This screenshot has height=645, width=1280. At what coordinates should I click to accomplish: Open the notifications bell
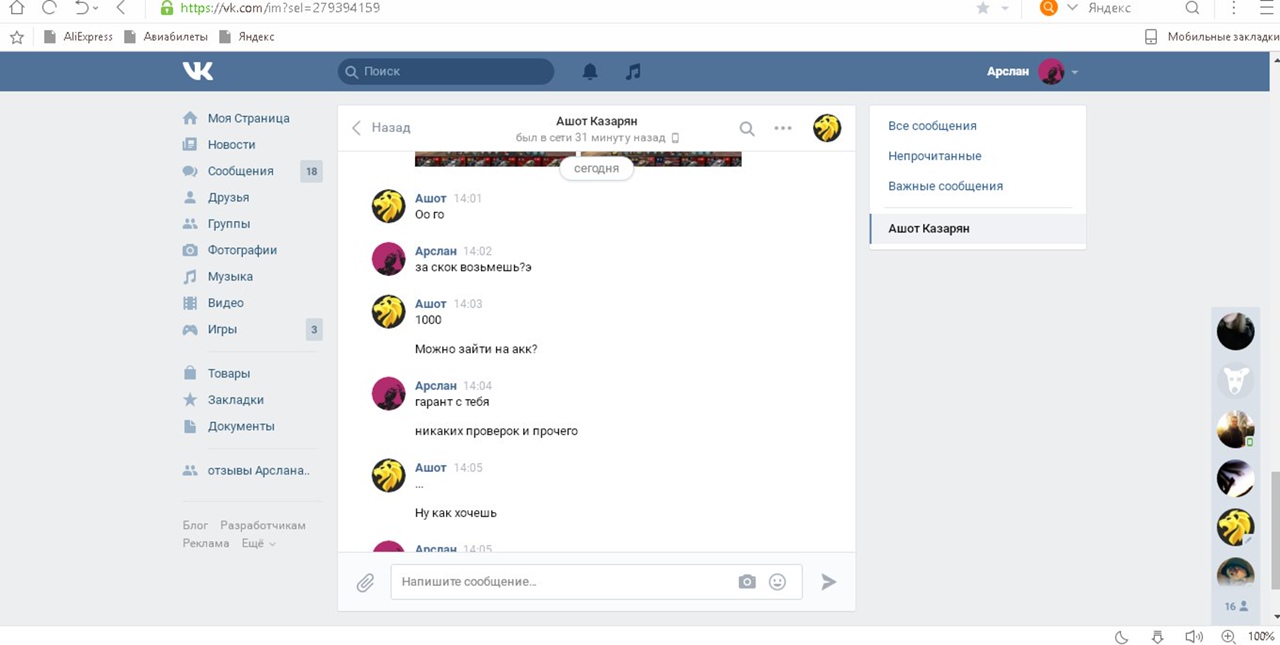click(590, 71)
